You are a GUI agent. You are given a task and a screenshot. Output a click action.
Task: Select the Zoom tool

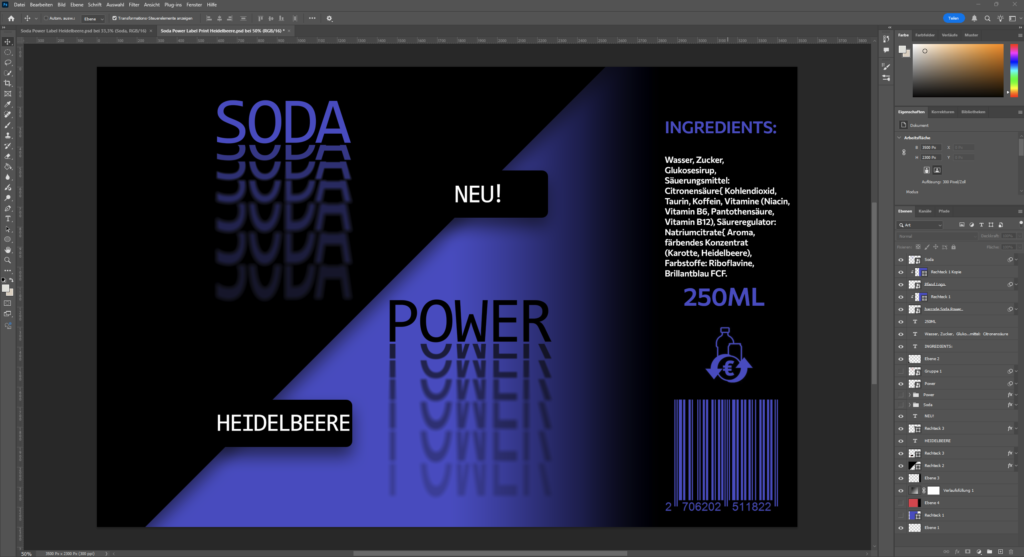8,260
